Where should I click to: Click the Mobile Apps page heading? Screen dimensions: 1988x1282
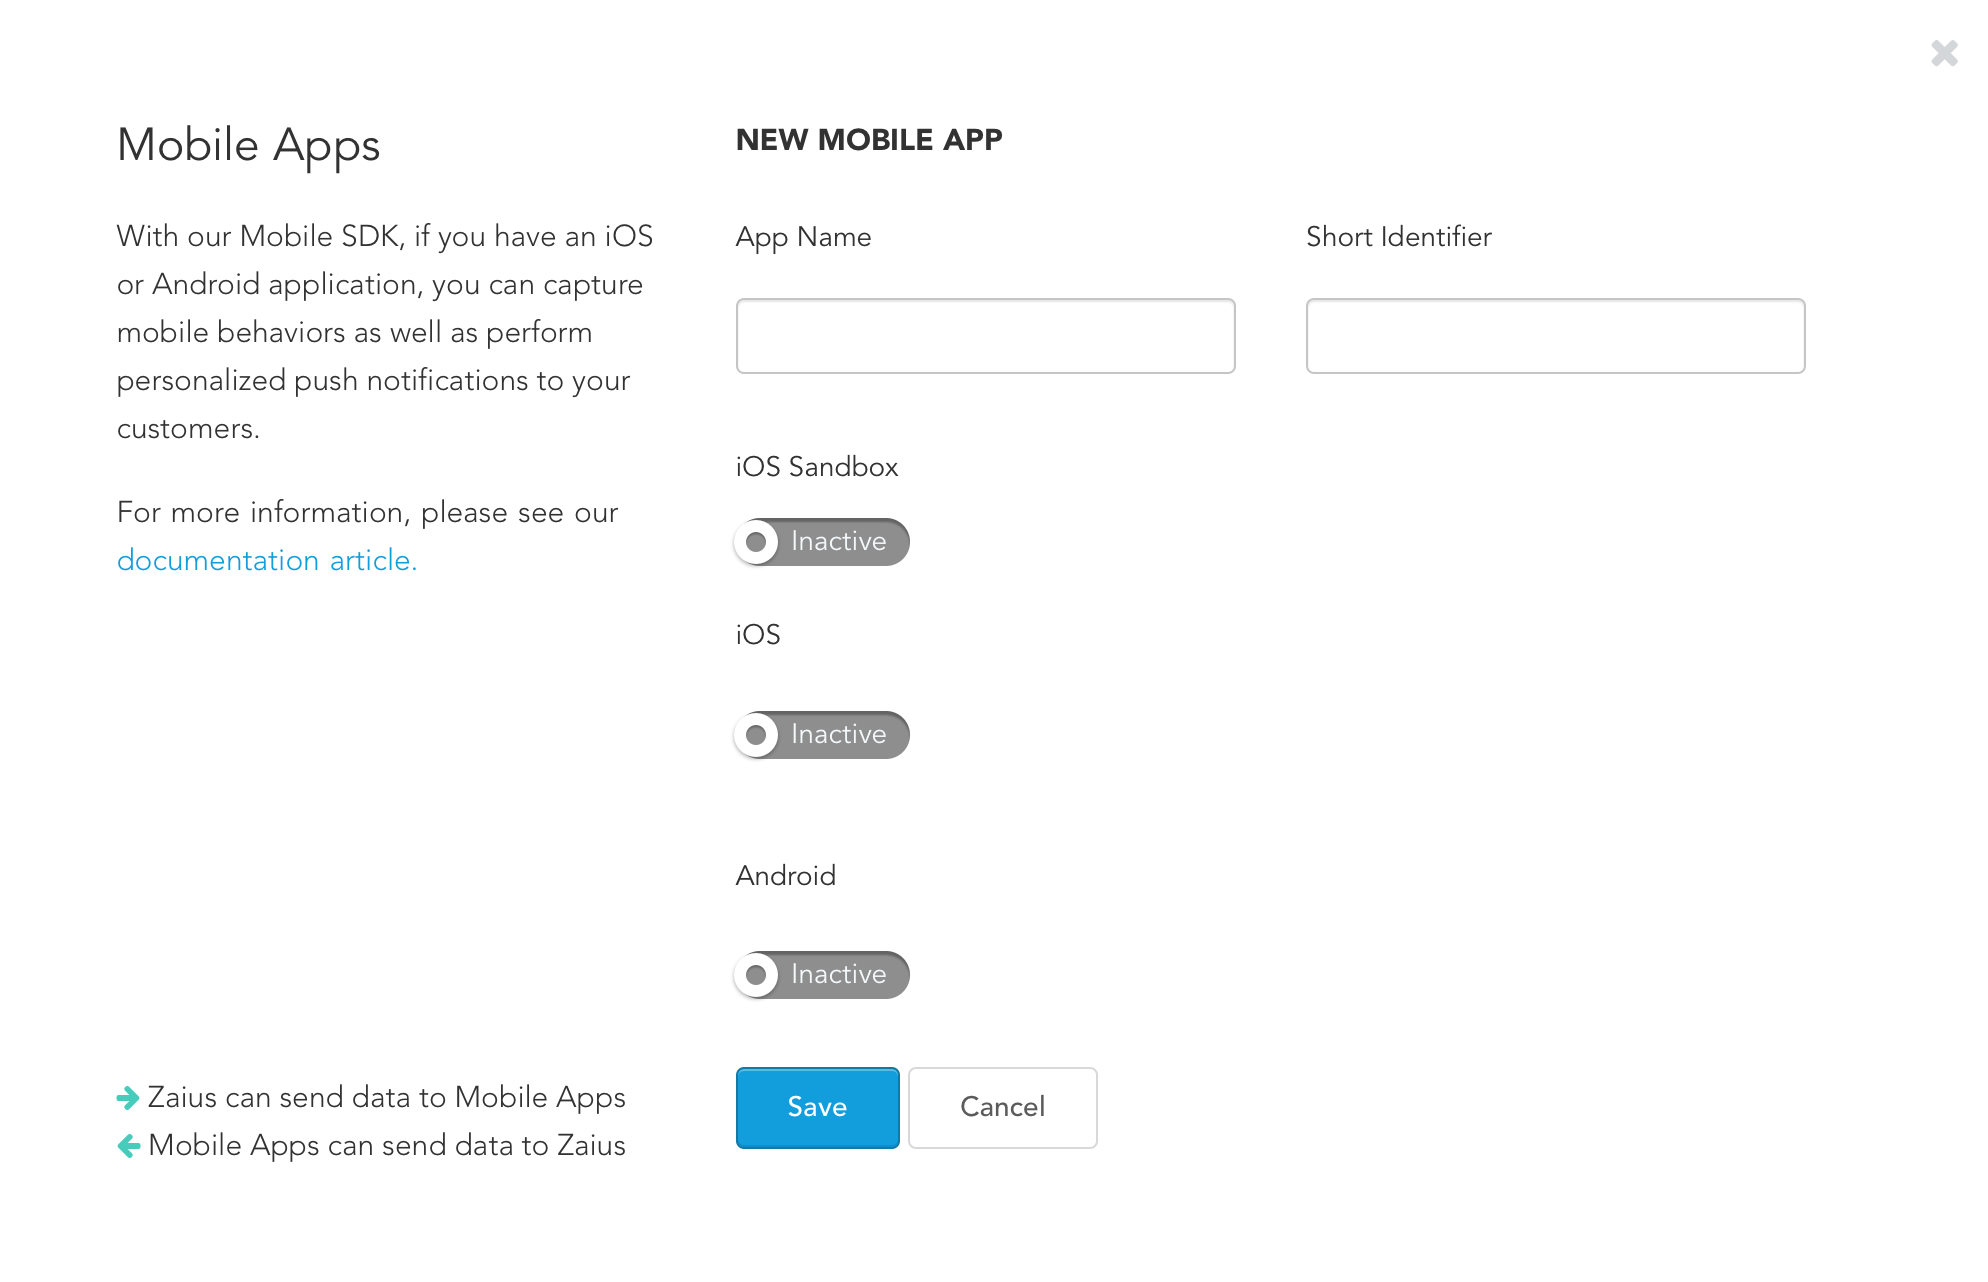(x=248, y=145)
